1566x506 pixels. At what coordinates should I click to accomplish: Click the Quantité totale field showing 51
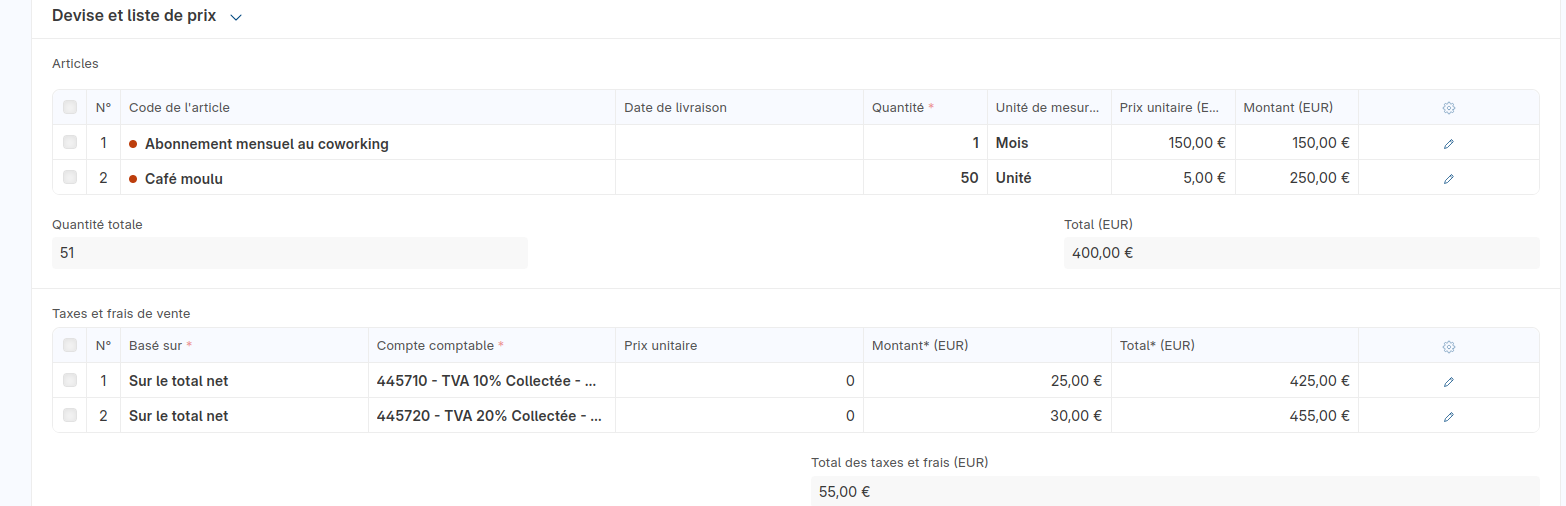click(290, 253)
